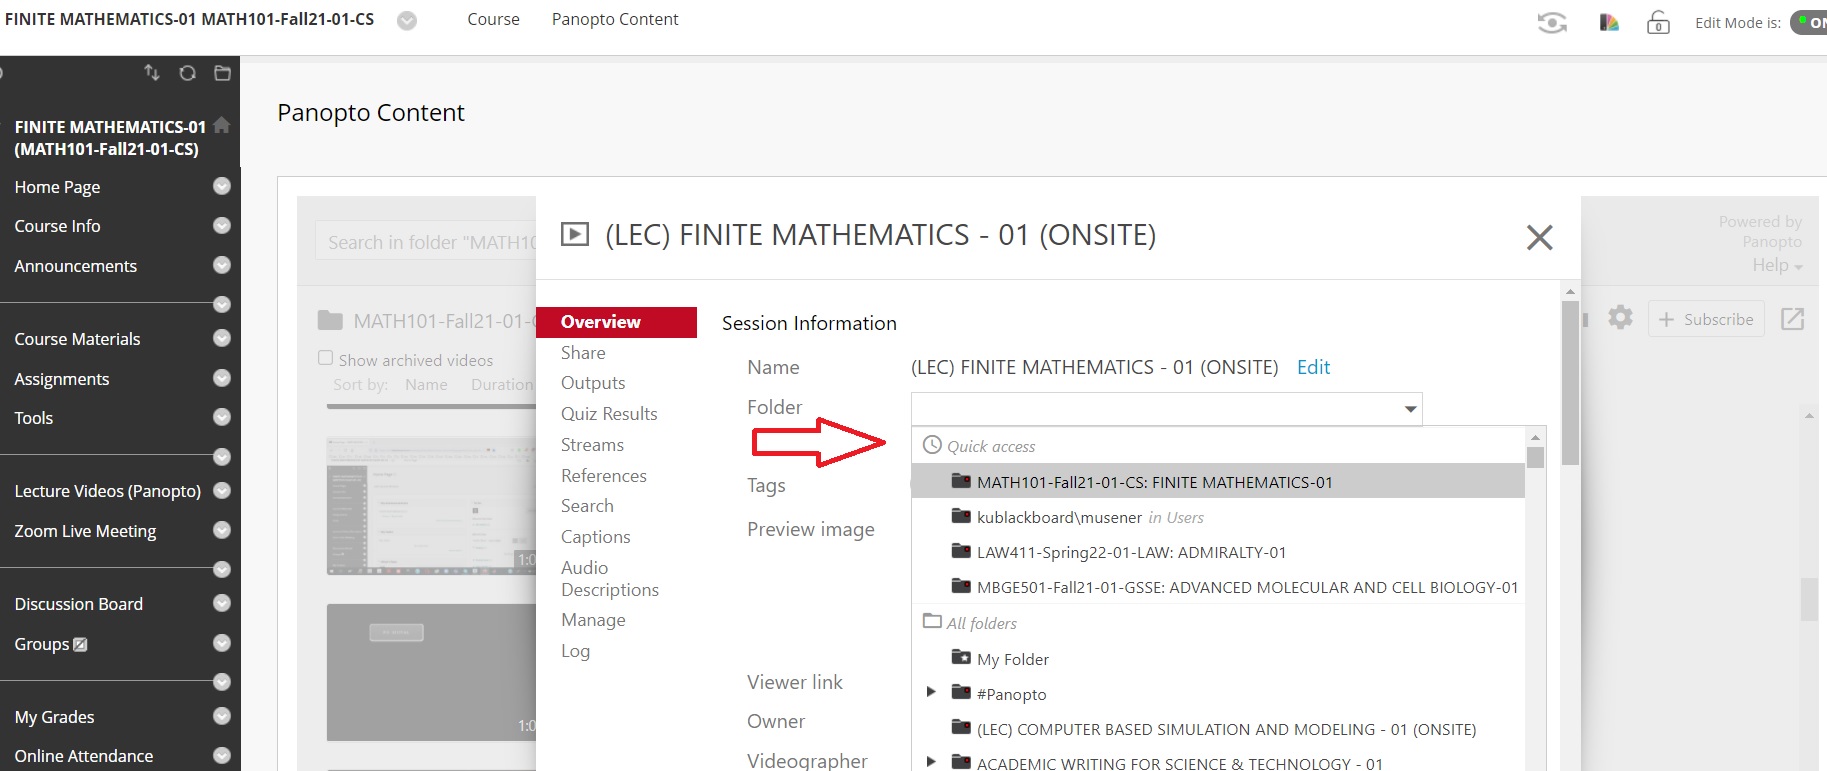
Task: Click the guest access lock icon
Action: click(1658, 22)
